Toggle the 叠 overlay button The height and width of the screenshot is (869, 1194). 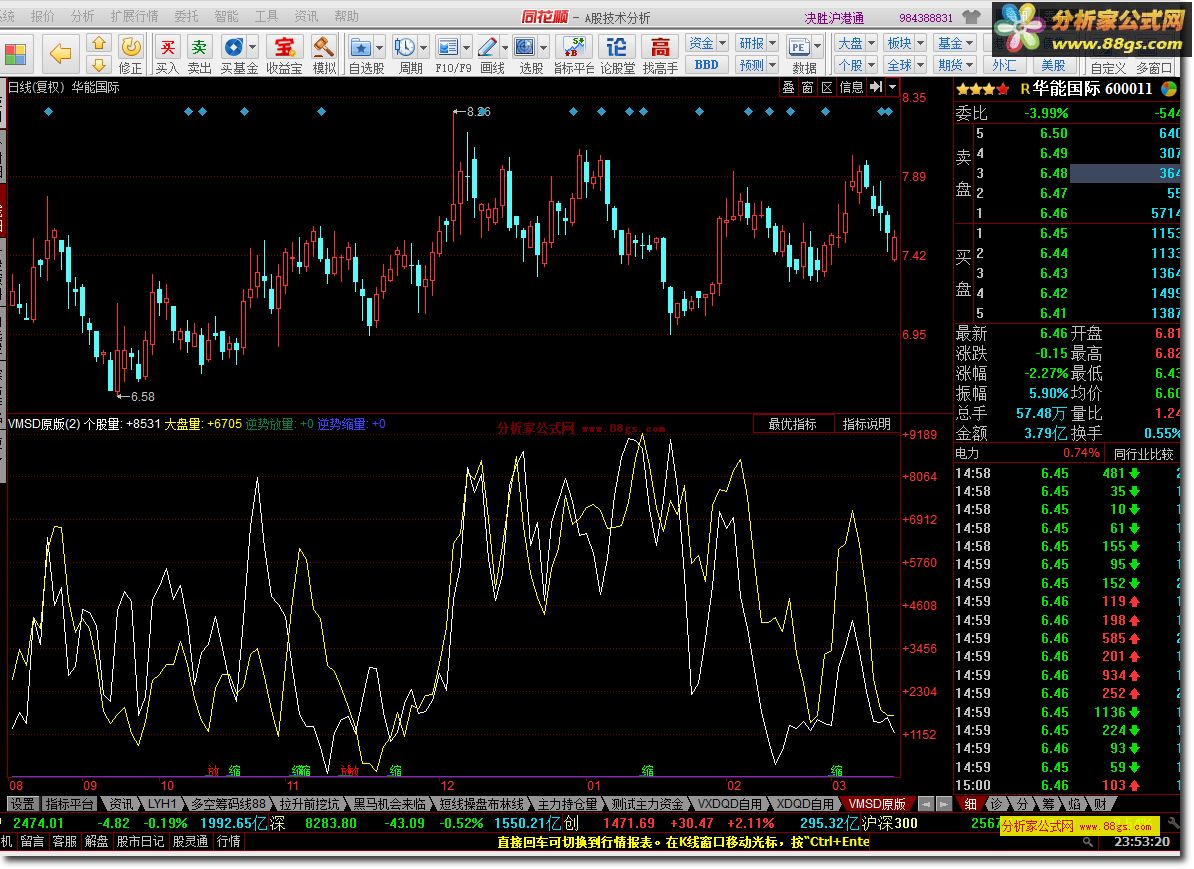coord(788,88)
